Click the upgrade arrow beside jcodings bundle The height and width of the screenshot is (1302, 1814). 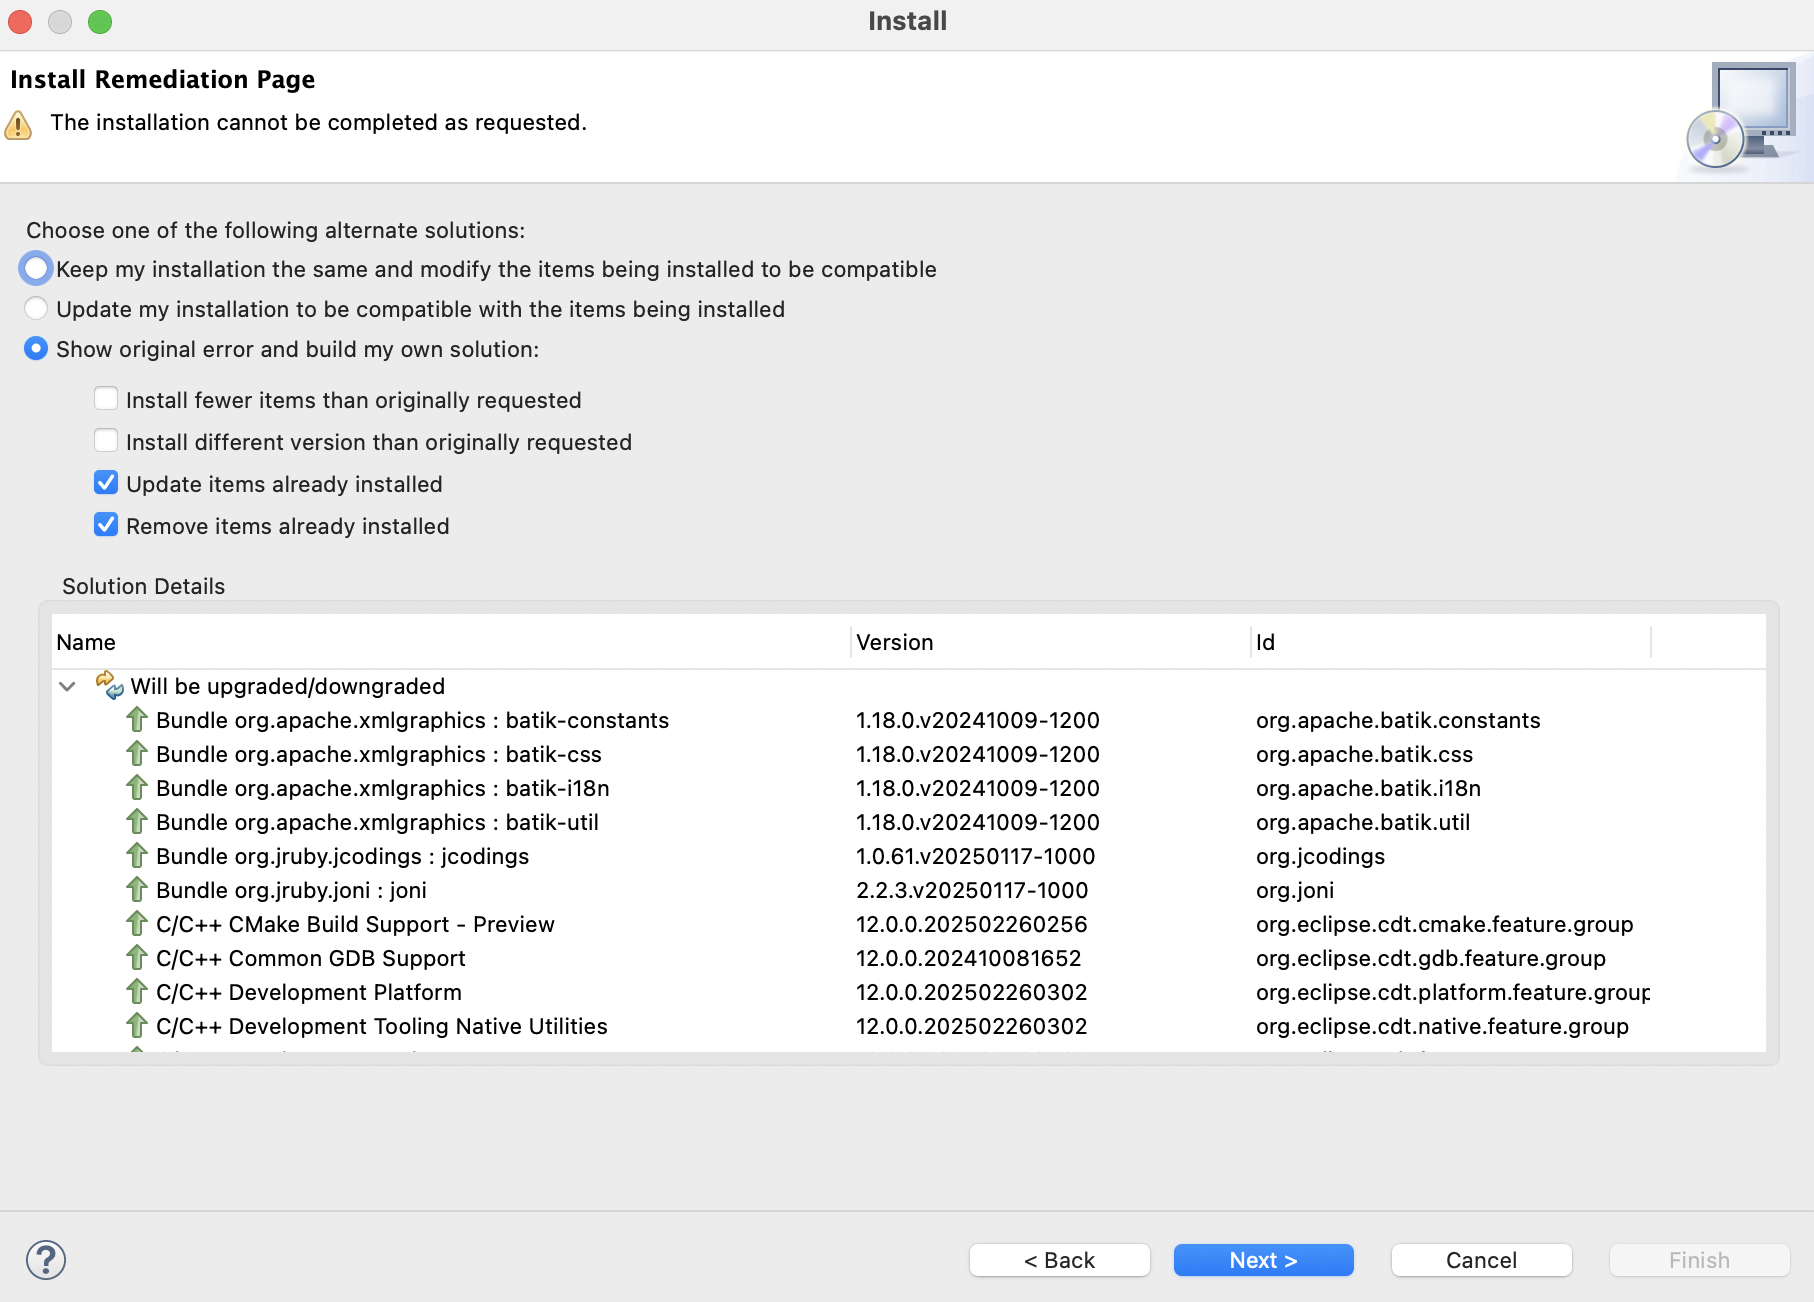click(137, 856)
